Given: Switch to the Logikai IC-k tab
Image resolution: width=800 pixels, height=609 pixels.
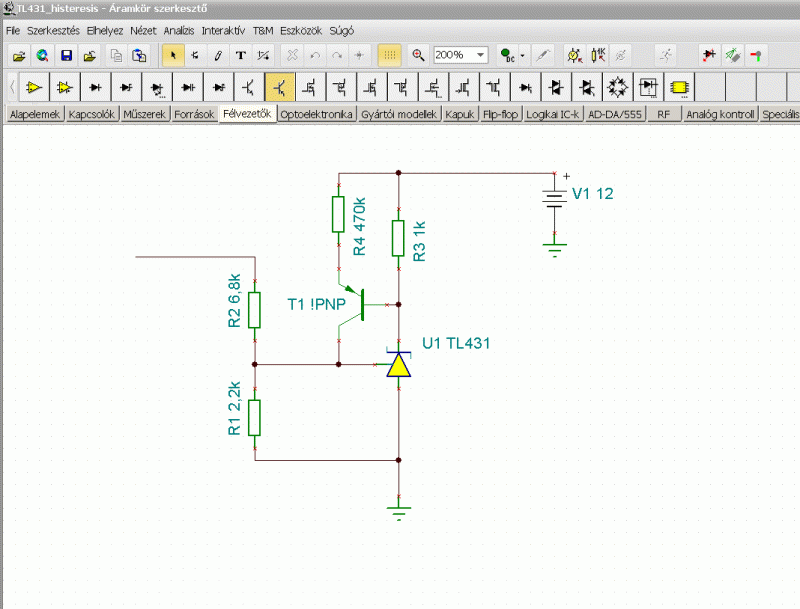Looking at the screenshot, I should coord(553,114).
